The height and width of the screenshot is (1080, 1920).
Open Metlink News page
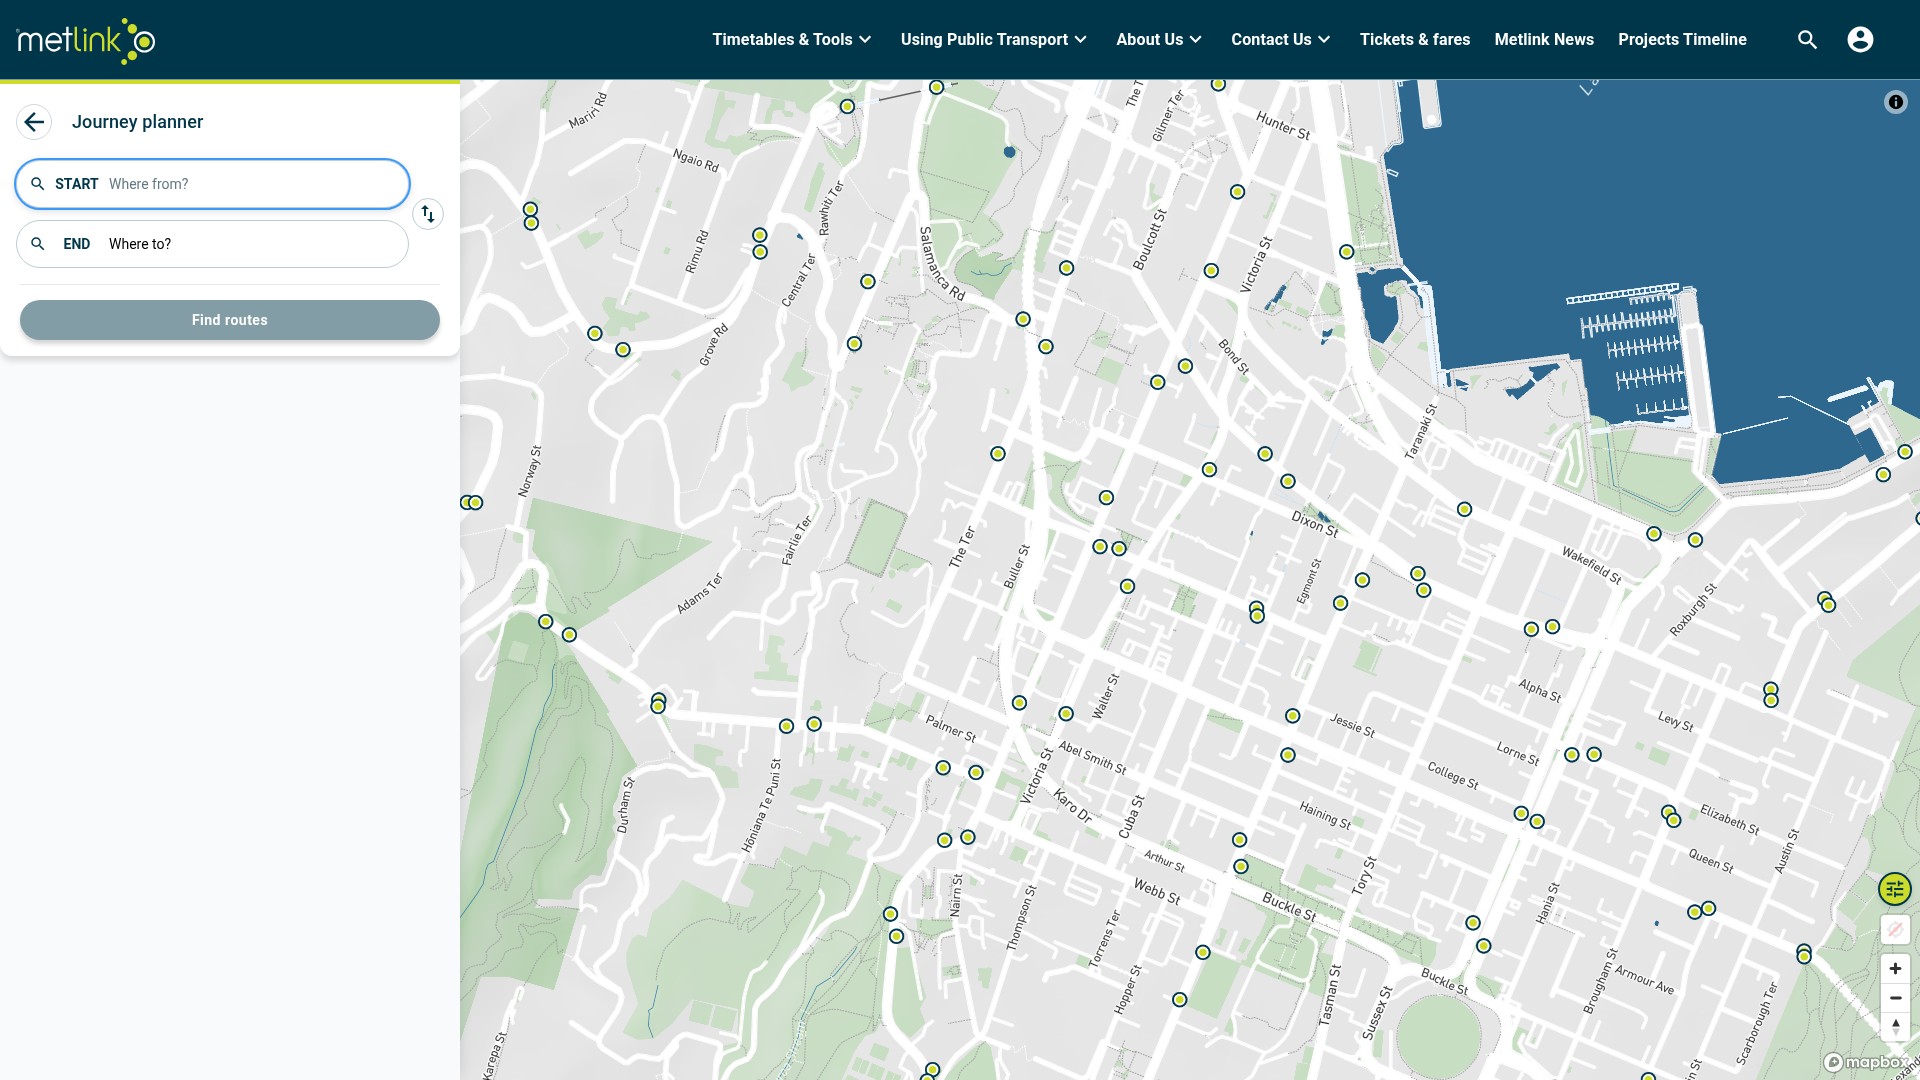(x=1544, y=40)
